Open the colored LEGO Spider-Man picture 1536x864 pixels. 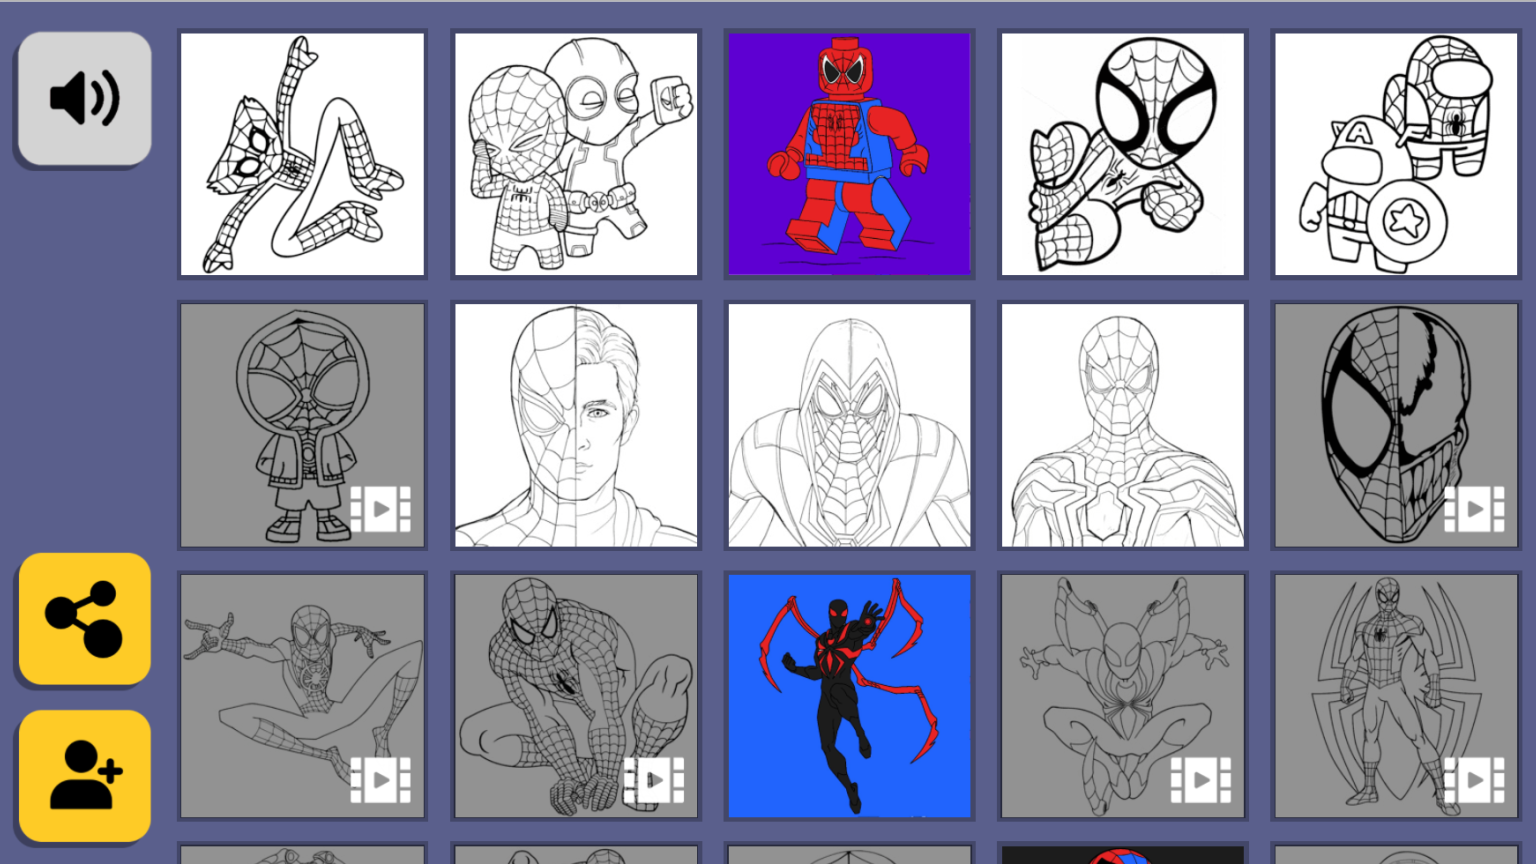[x=849, y=154]
